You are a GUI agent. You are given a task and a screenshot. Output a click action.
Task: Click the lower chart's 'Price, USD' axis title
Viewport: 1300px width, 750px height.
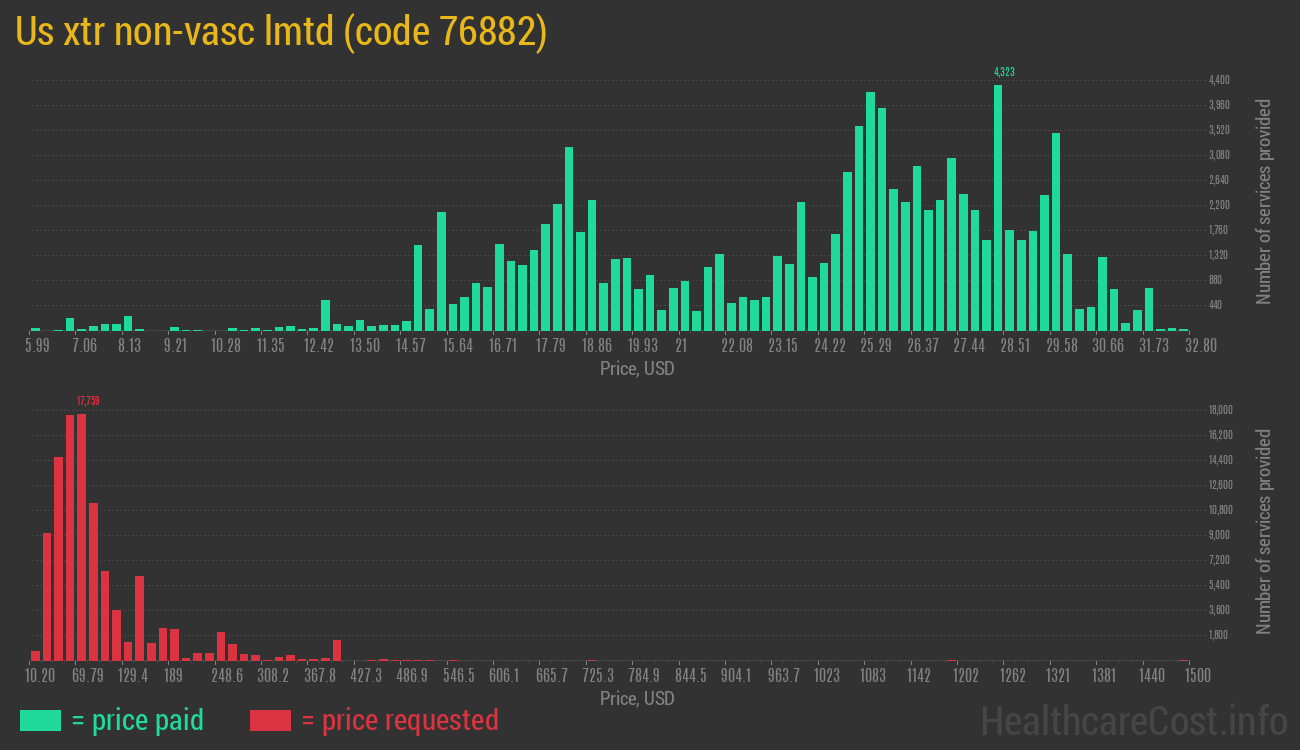[x=637, y=699]
